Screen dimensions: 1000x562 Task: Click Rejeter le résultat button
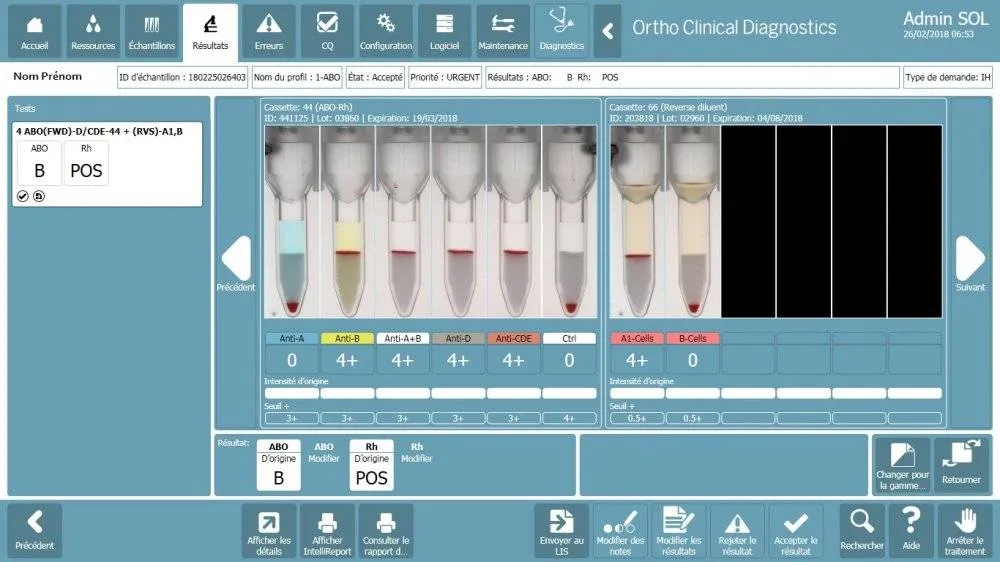tap(737, 530)
